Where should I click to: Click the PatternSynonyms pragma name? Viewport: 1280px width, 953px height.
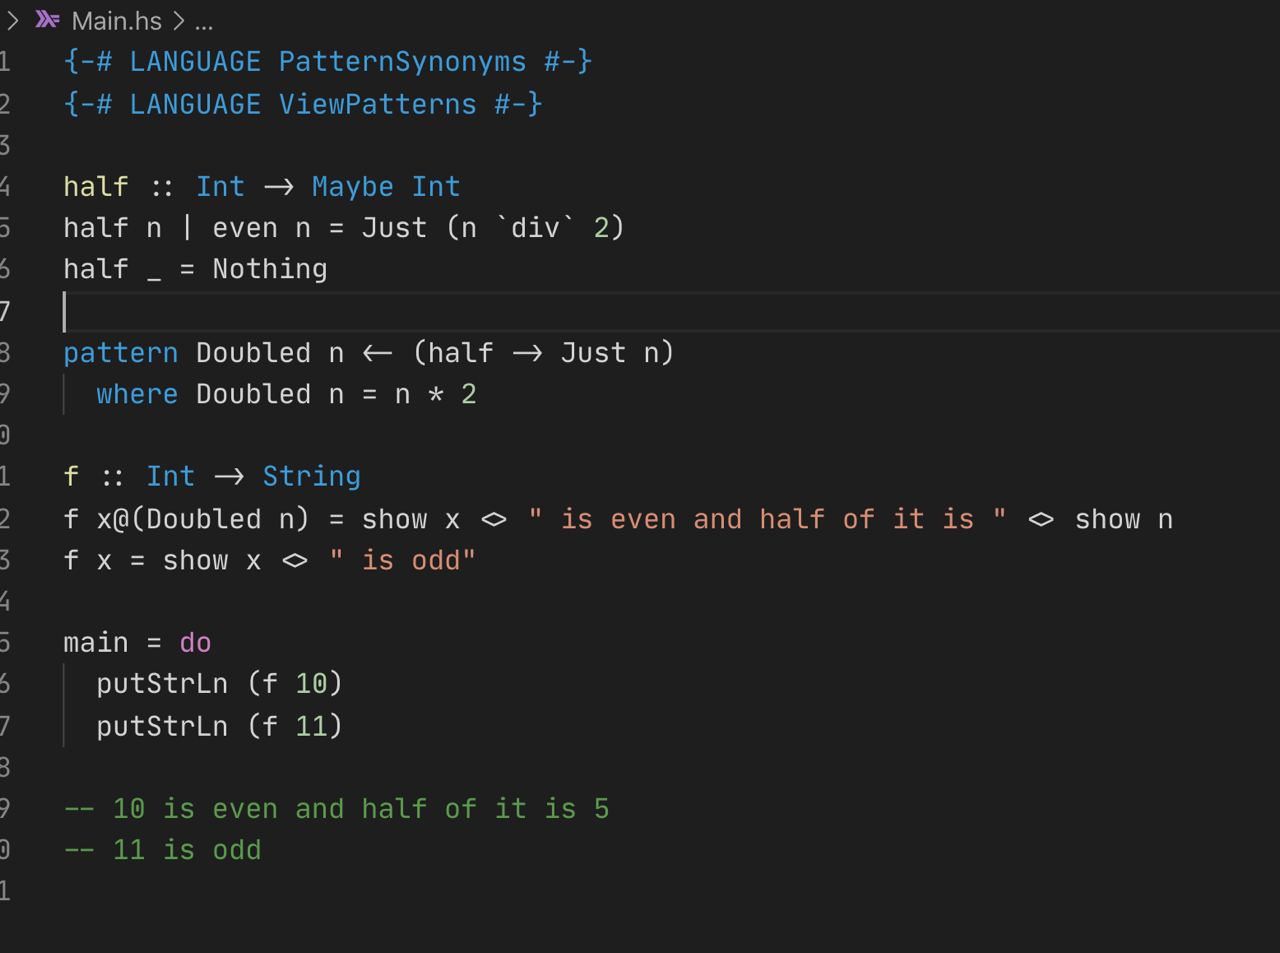click(x=402, y=62)
